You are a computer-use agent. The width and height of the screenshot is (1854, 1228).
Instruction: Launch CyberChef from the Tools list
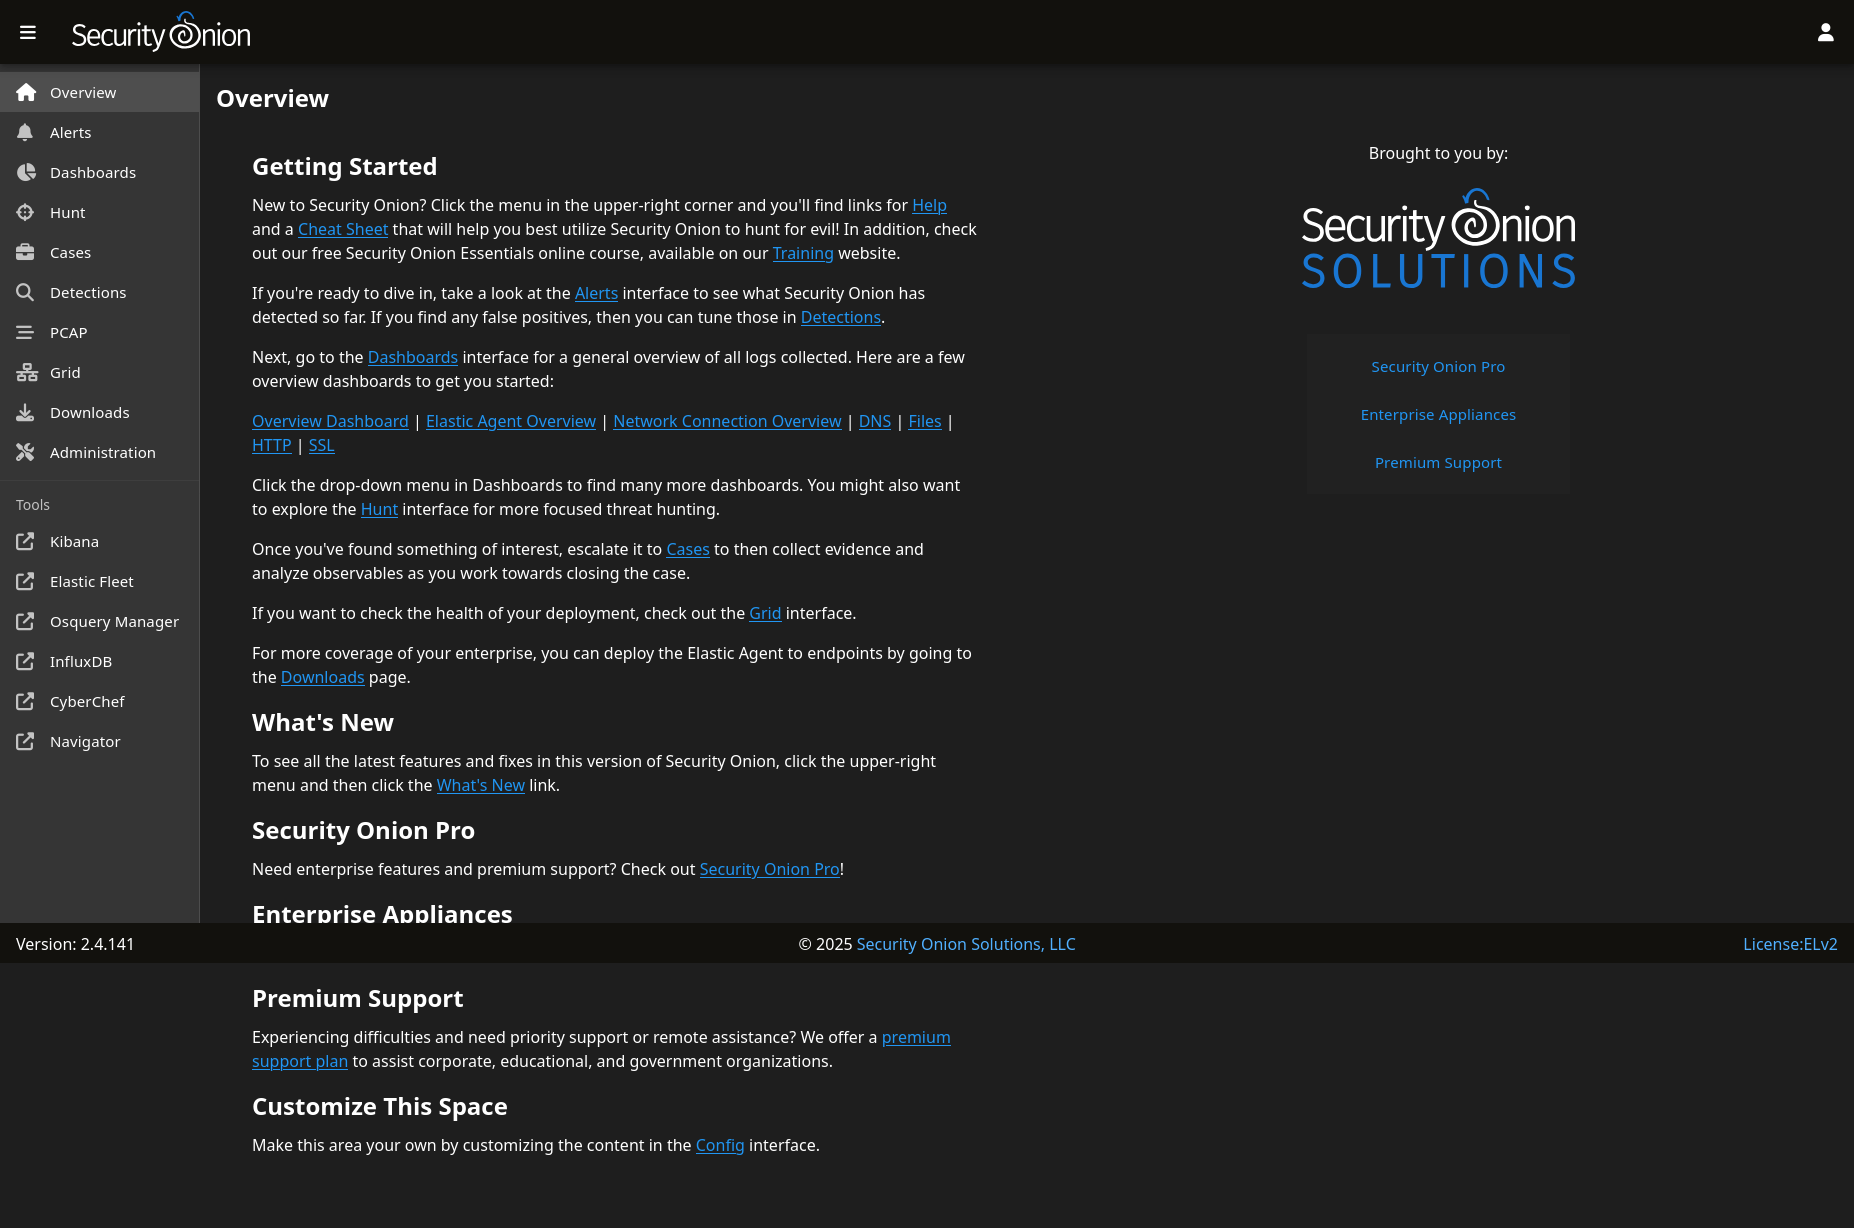[x=100, y=701]
